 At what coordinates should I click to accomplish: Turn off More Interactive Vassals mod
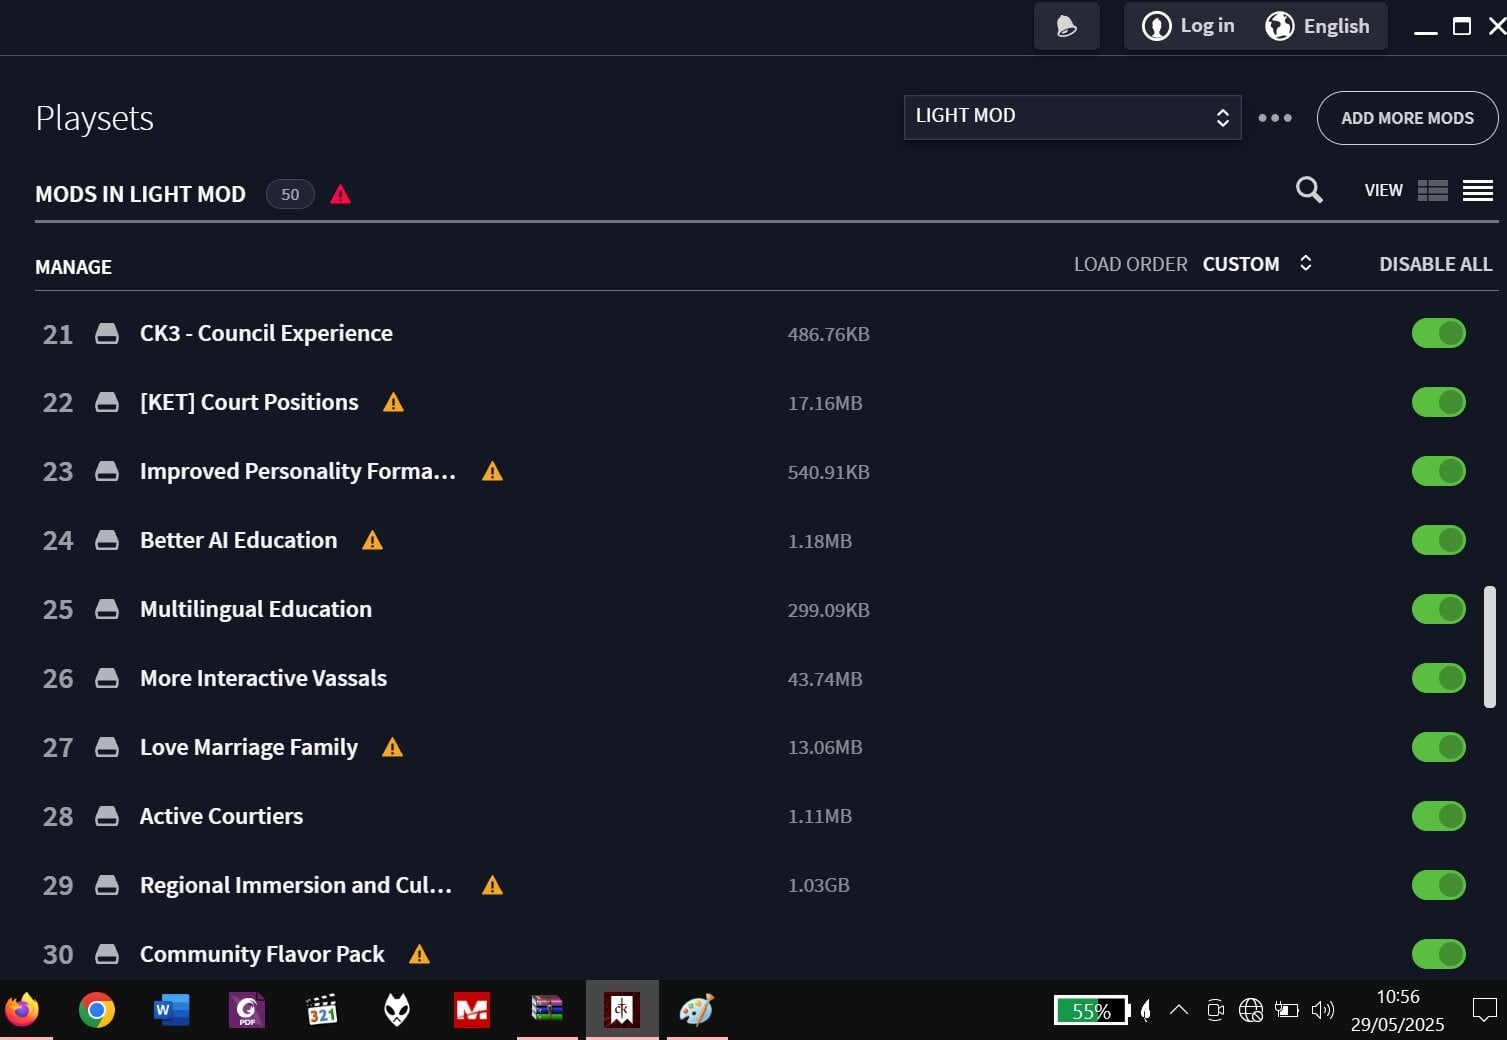tap(1438, 678)
